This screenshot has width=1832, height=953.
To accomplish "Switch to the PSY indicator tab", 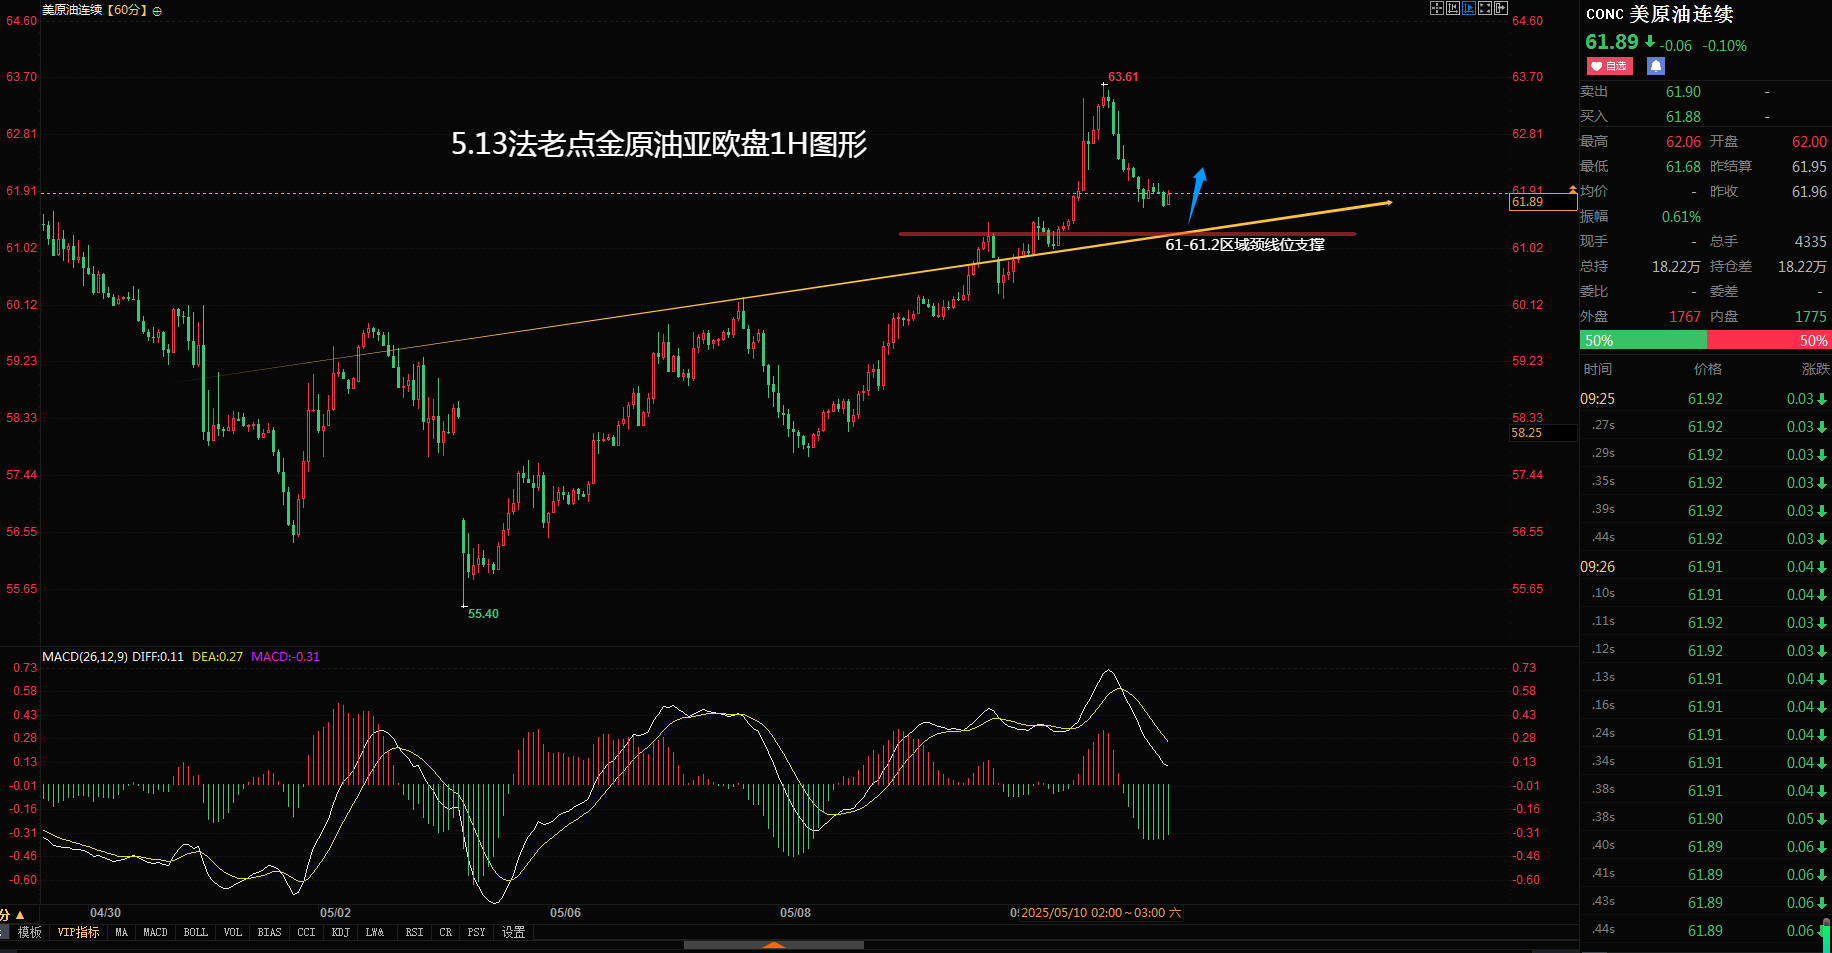I will pyautogui.click(x=477, y=932).
